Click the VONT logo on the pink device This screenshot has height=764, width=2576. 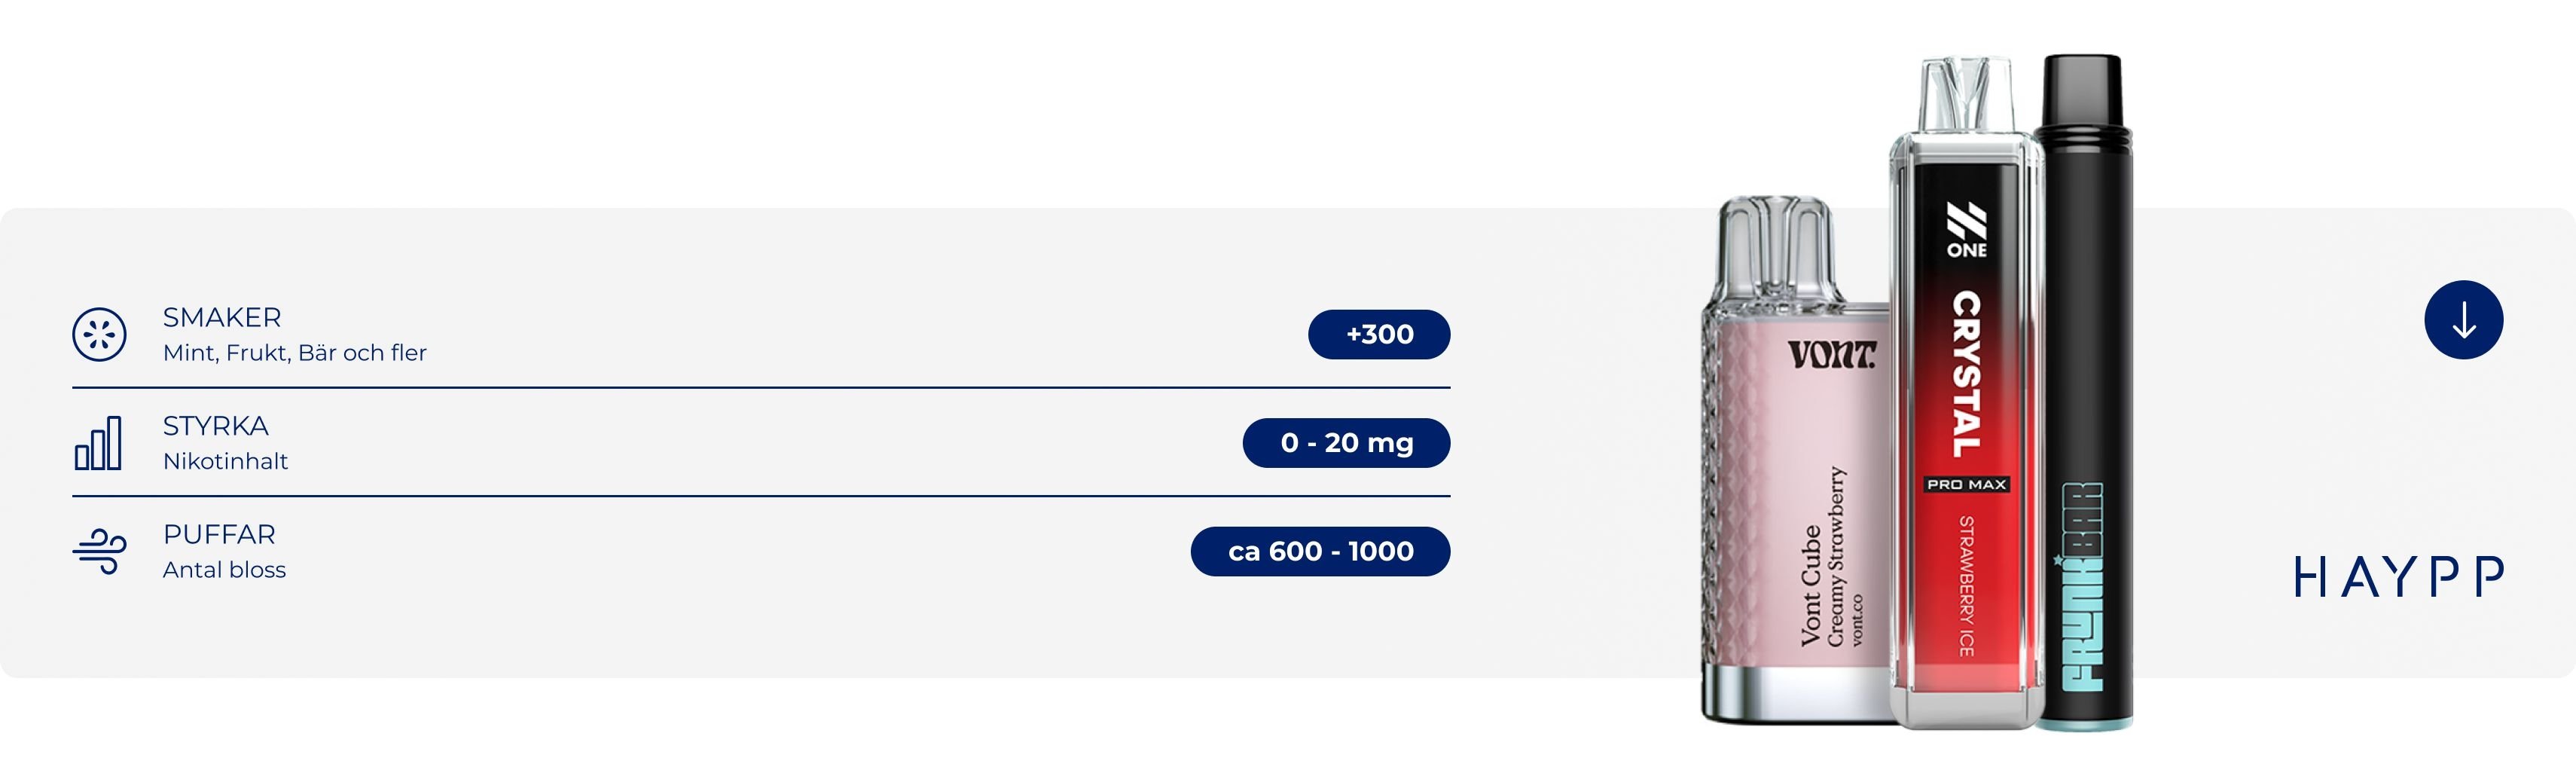(x=1832, y=354)
